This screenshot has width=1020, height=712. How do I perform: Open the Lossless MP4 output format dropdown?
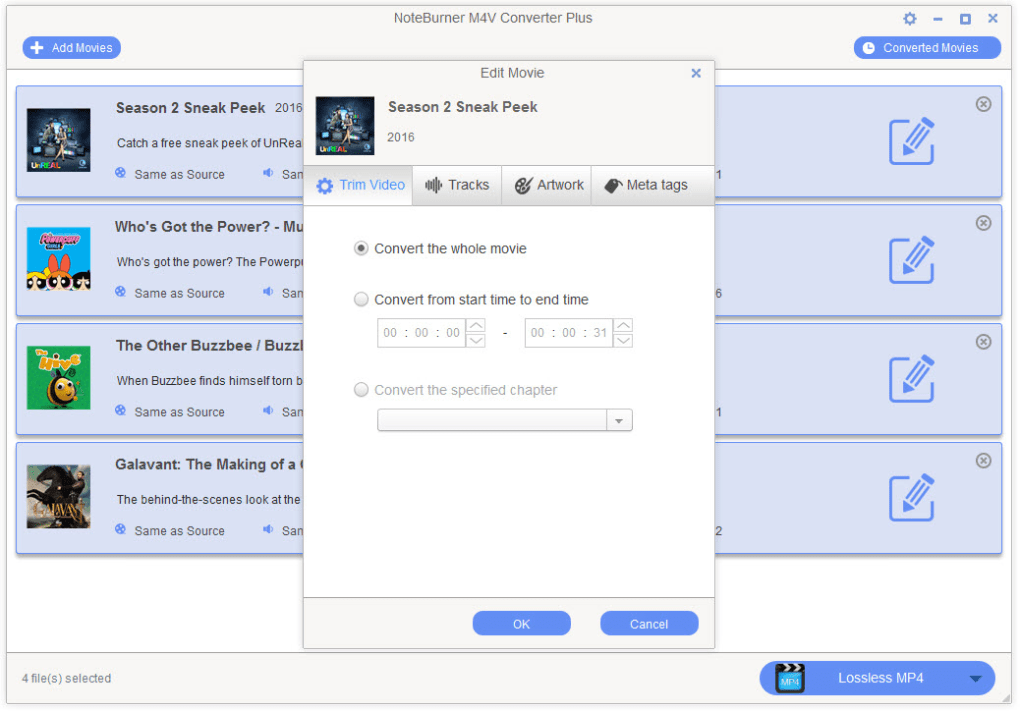click(x=975, y=678)
